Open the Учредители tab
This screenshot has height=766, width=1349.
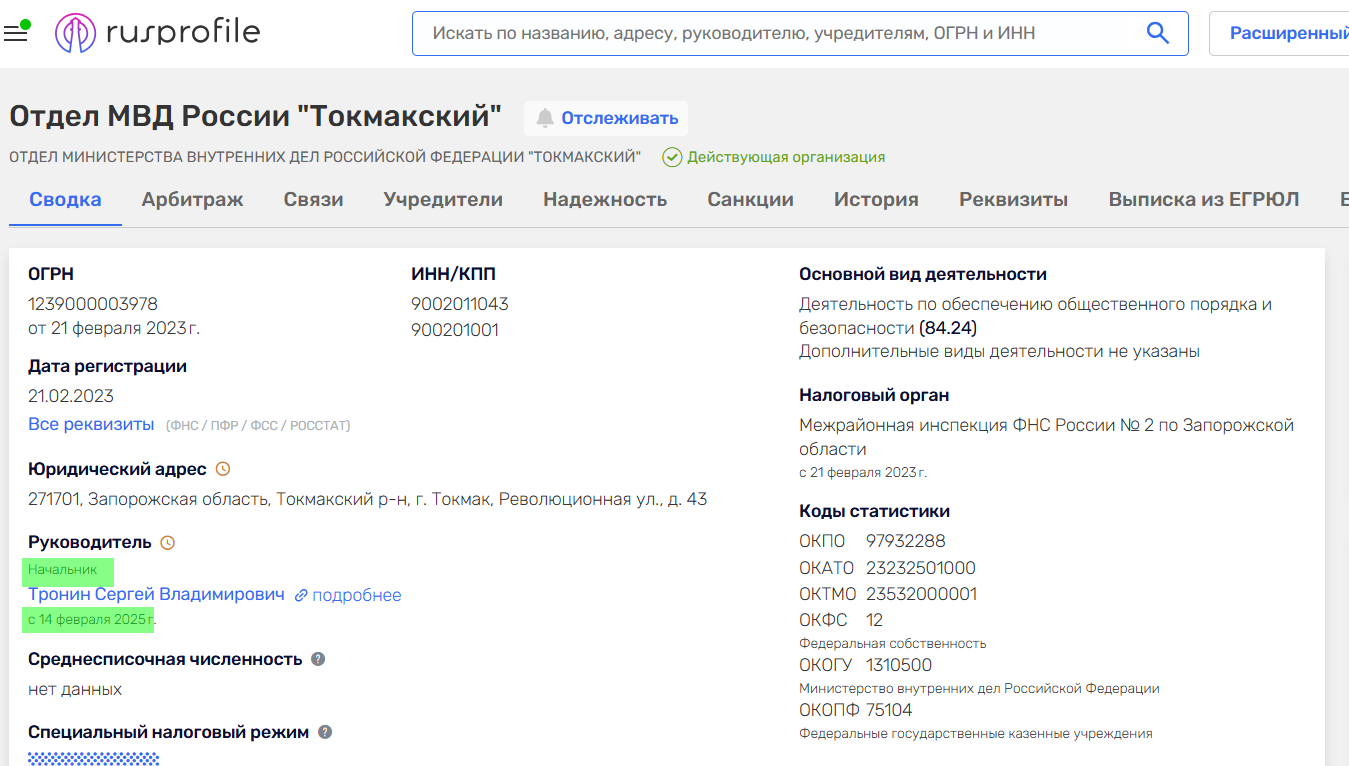coord(443,199)
